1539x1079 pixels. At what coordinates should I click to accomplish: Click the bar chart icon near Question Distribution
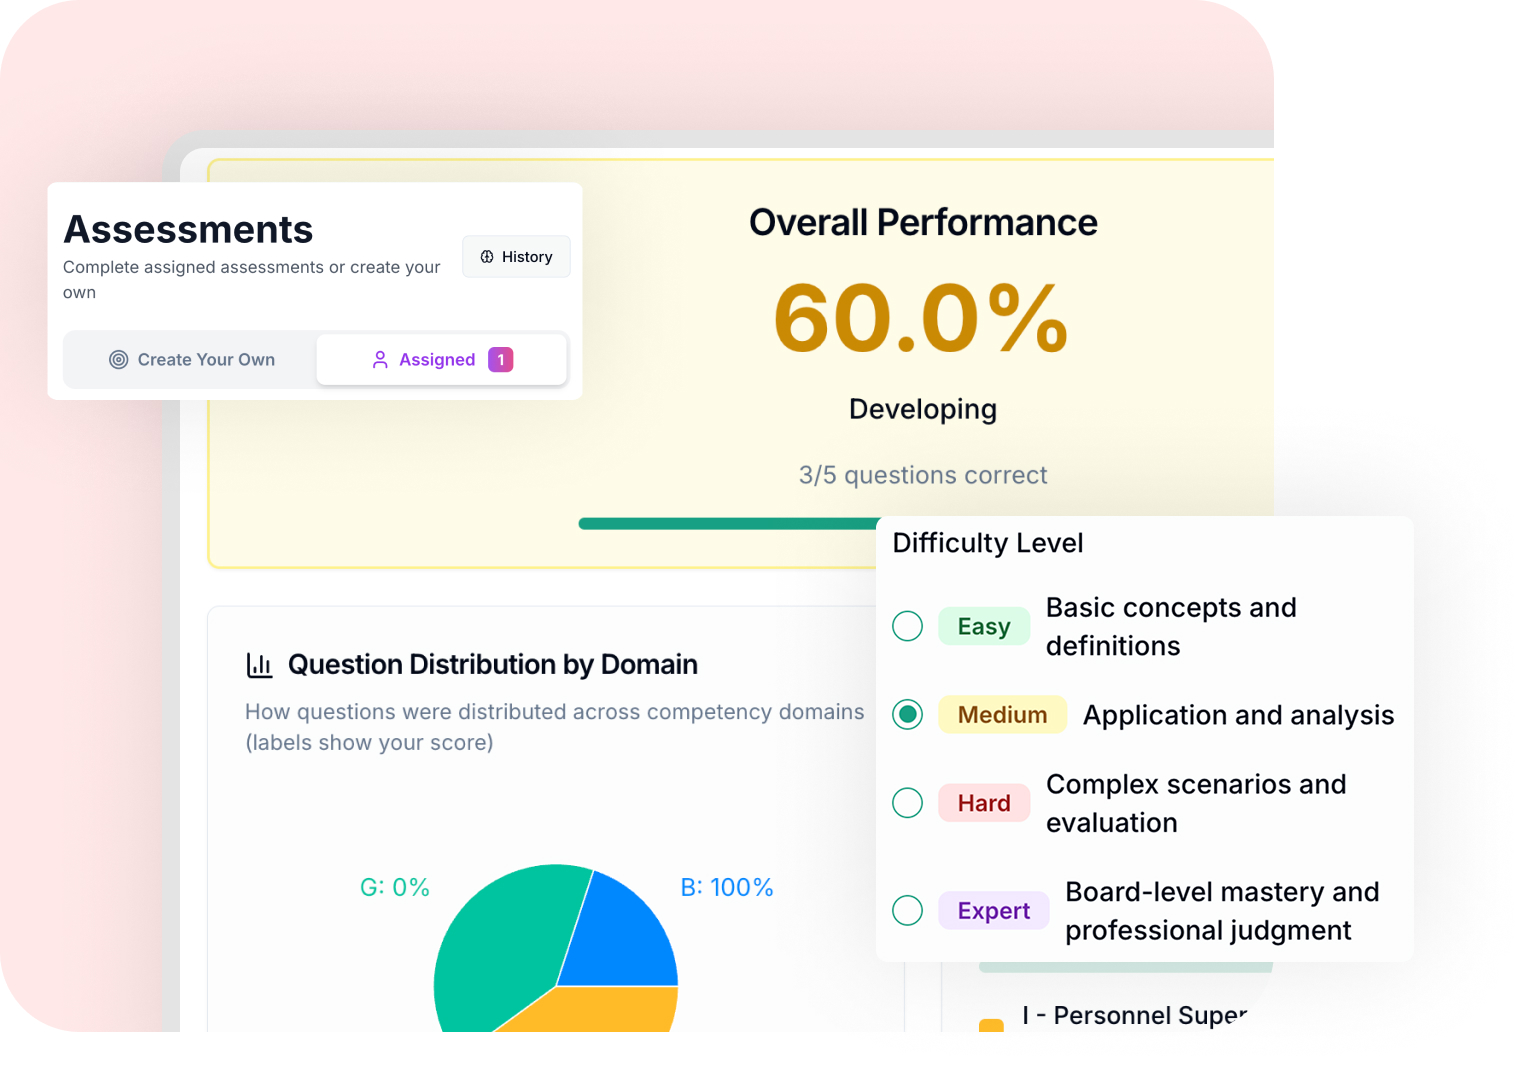pyautogui.click(x=259, y=663)
